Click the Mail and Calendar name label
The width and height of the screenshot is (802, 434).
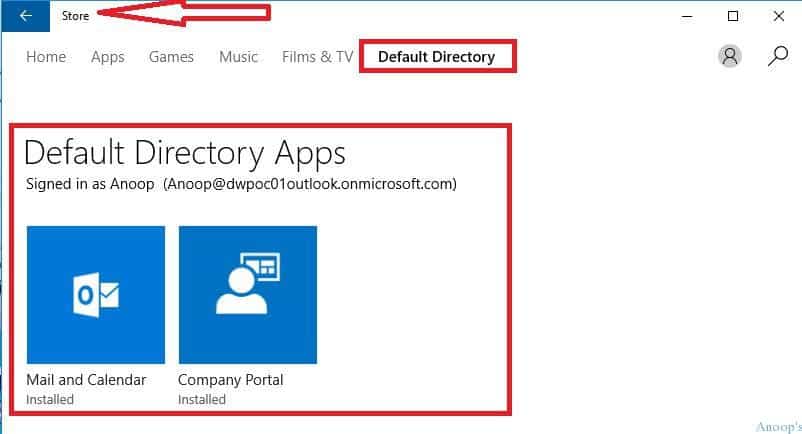[86, 380]
